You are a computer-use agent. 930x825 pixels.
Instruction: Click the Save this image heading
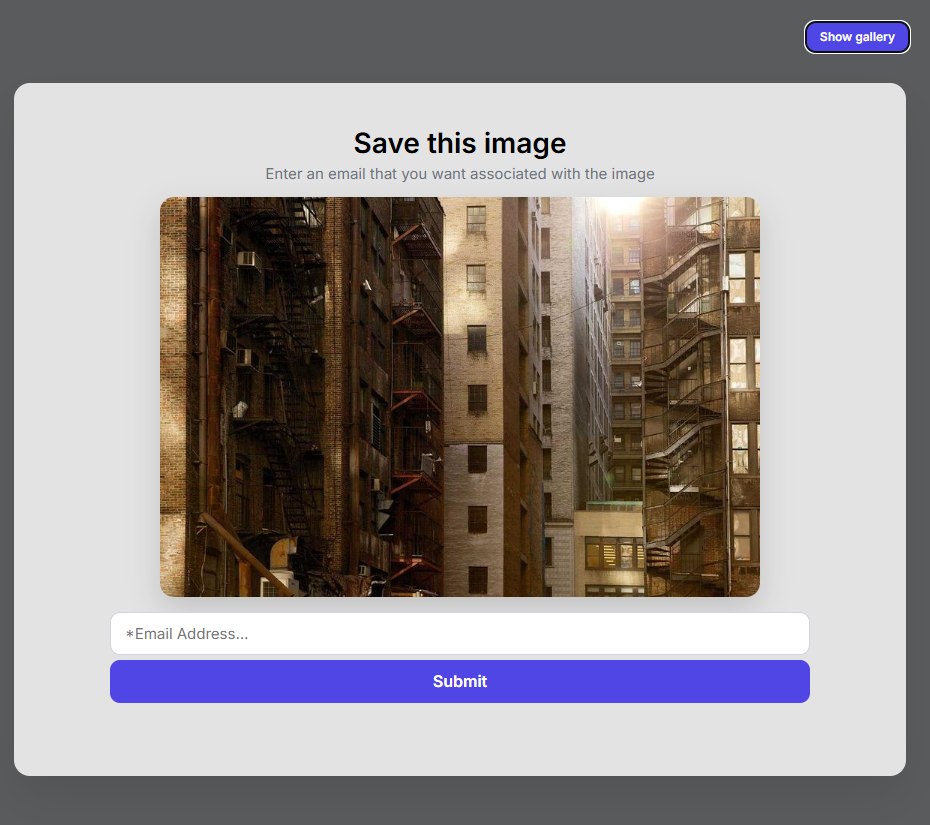click(x=460, y=143)
